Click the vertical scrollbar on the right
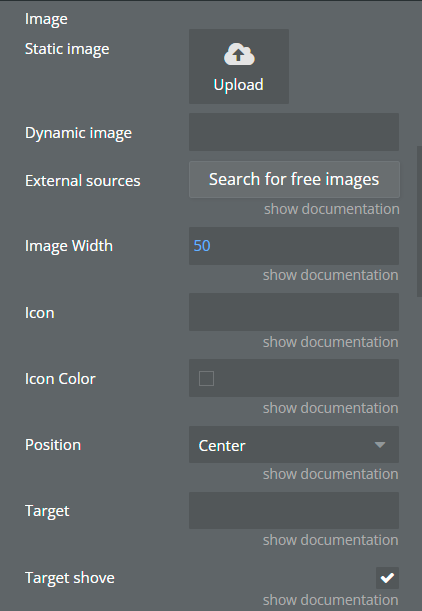Screen dimensions: 422x611 pyautogui.click(x=419, y=221)
